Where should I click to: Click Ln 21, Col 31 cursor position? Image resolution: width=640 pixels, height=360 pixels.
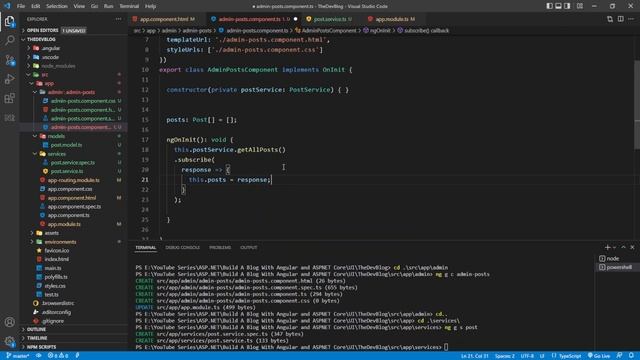pyautogui.click(x=475, y=356)
